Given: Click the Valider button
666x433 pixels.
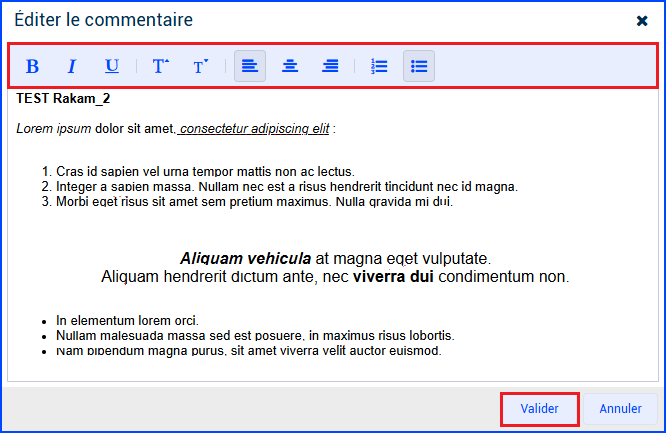Looking at the screenshot, I should coord(539,409).
